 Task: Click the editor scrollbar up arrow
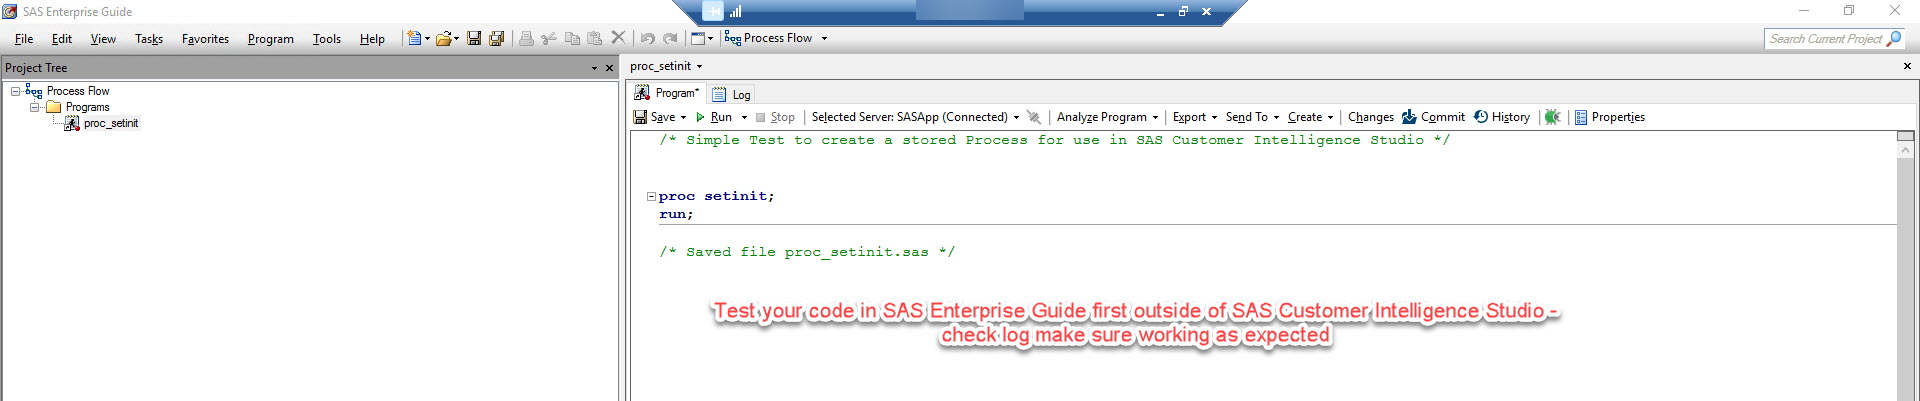pos(1906,150)
